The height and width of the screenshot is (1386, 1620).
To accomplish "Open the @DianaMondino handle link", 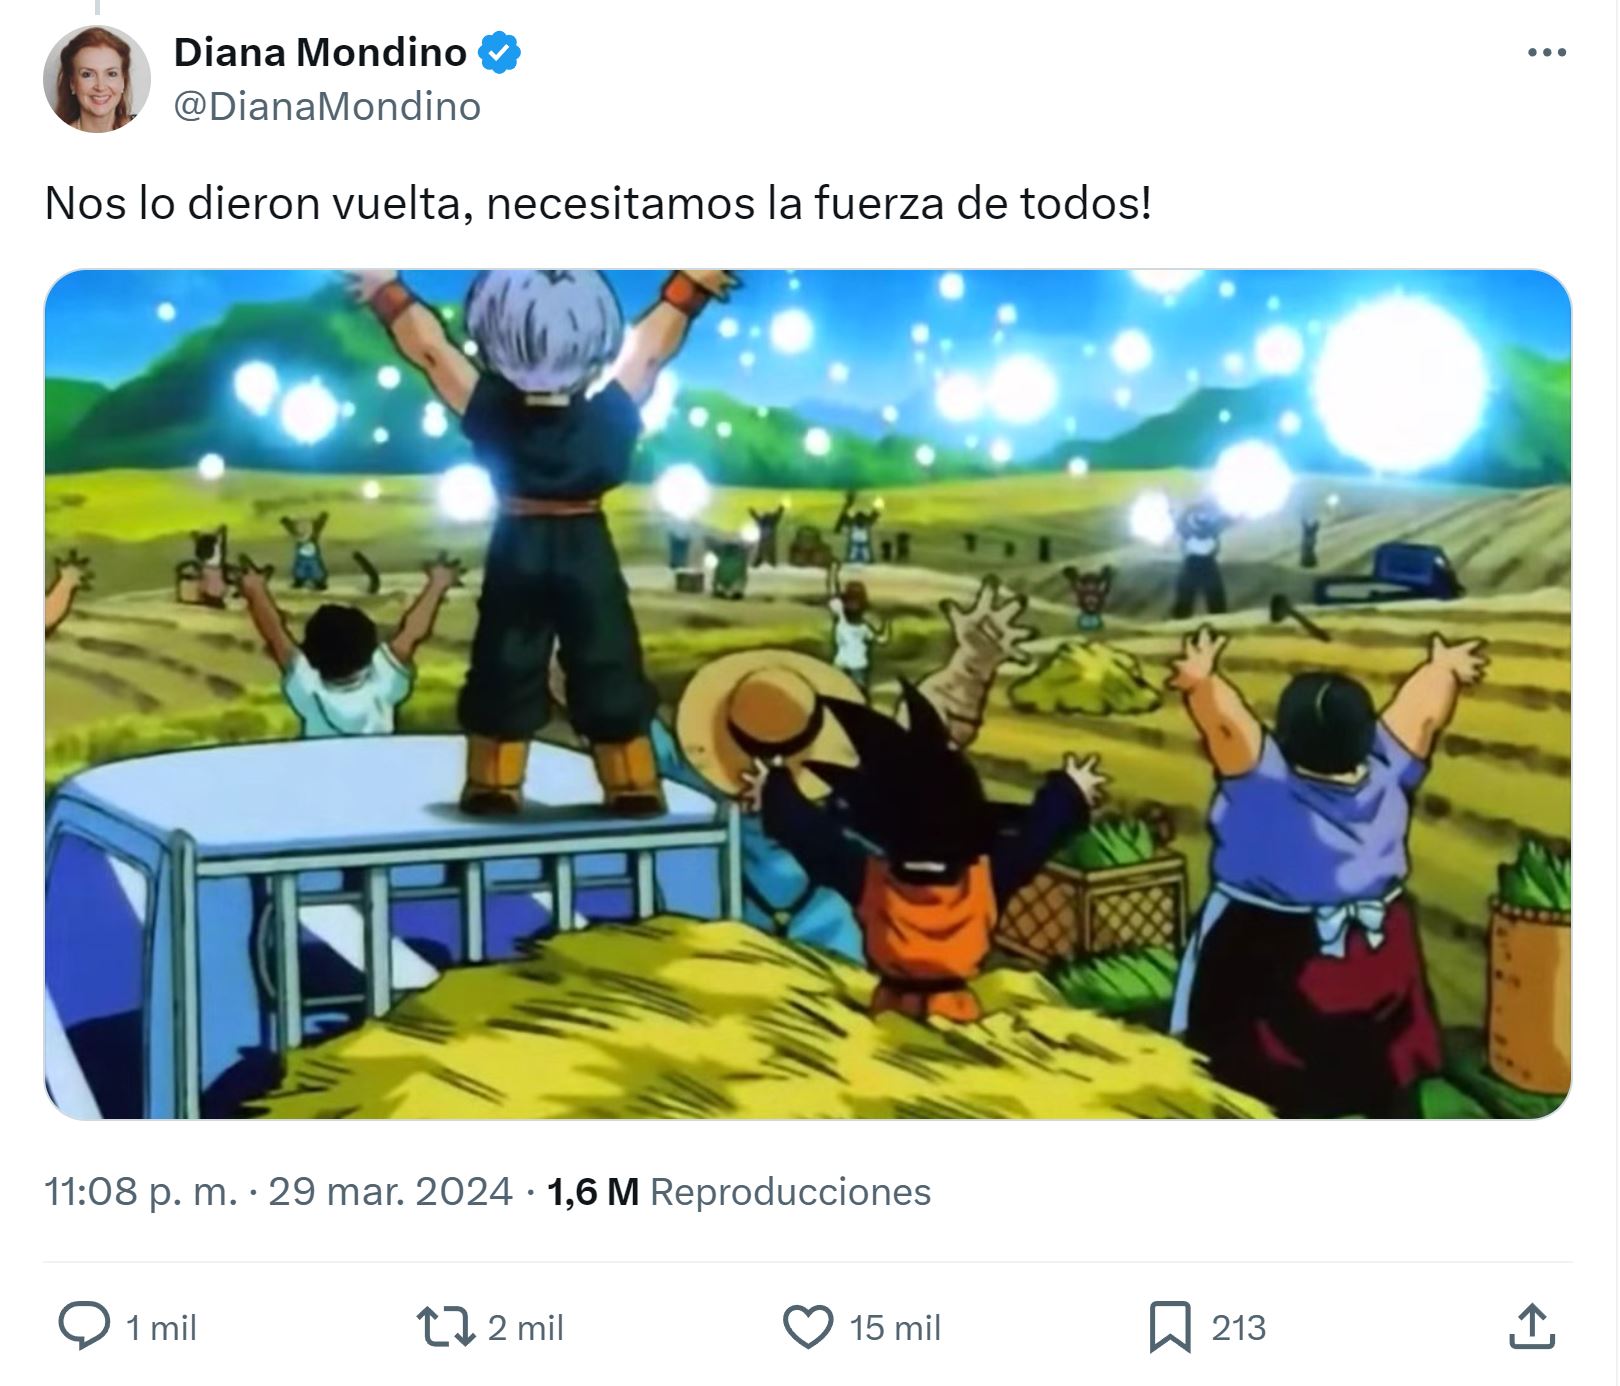I will (x=327, y=106).
